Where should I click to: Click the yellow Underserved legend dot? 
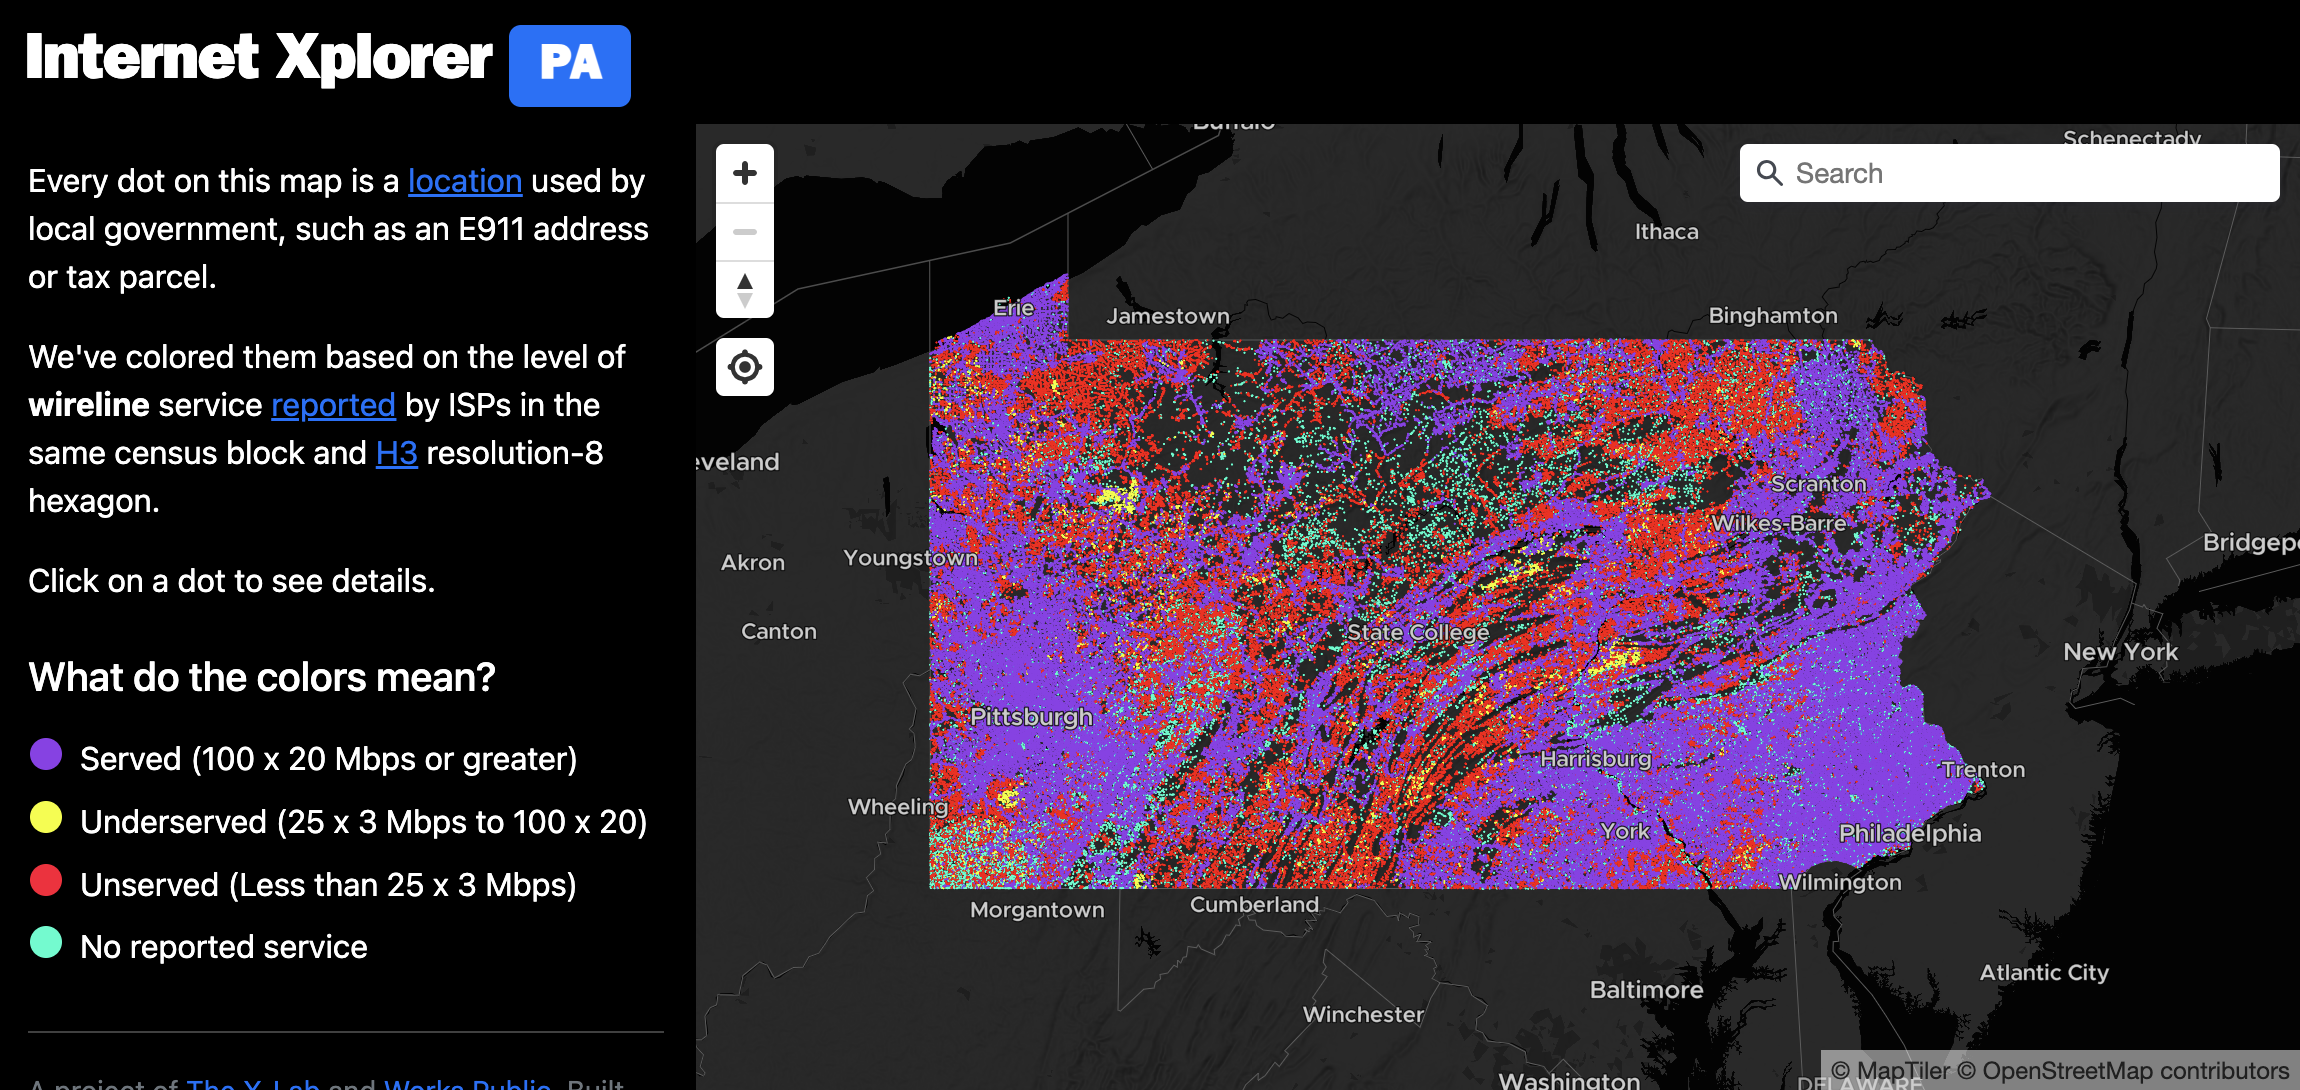pos(46,817)
